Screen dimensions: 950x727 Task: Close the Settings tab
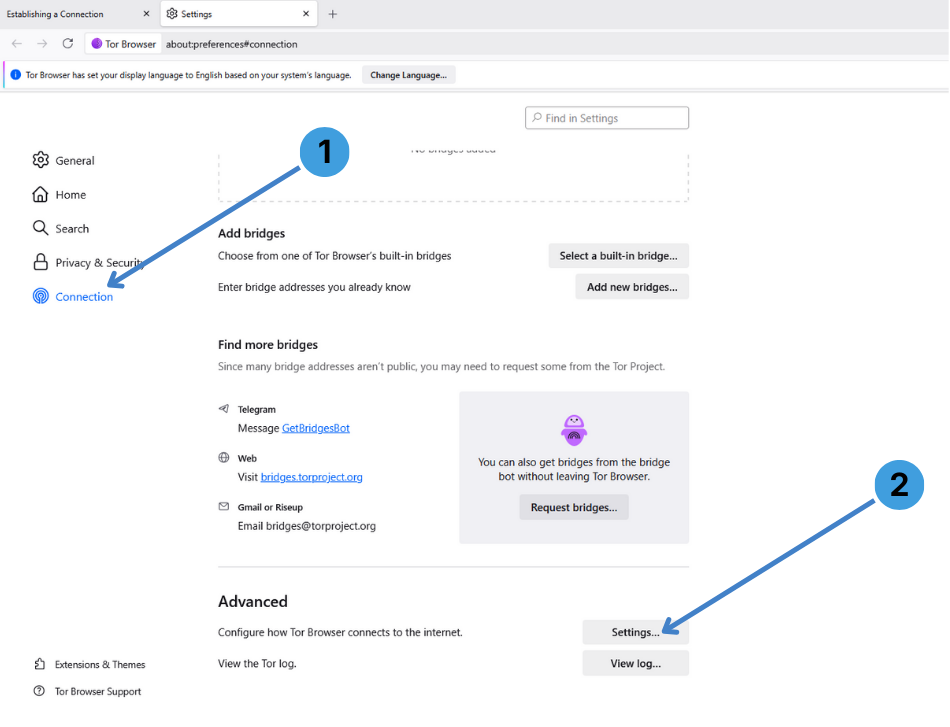pos(306,14)
